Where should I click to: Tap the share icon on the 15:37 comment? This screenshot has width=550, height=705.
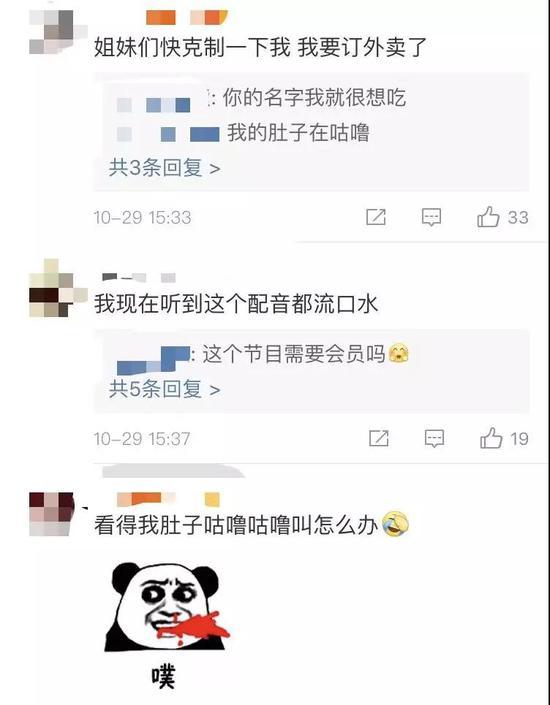tap(379, 438)
